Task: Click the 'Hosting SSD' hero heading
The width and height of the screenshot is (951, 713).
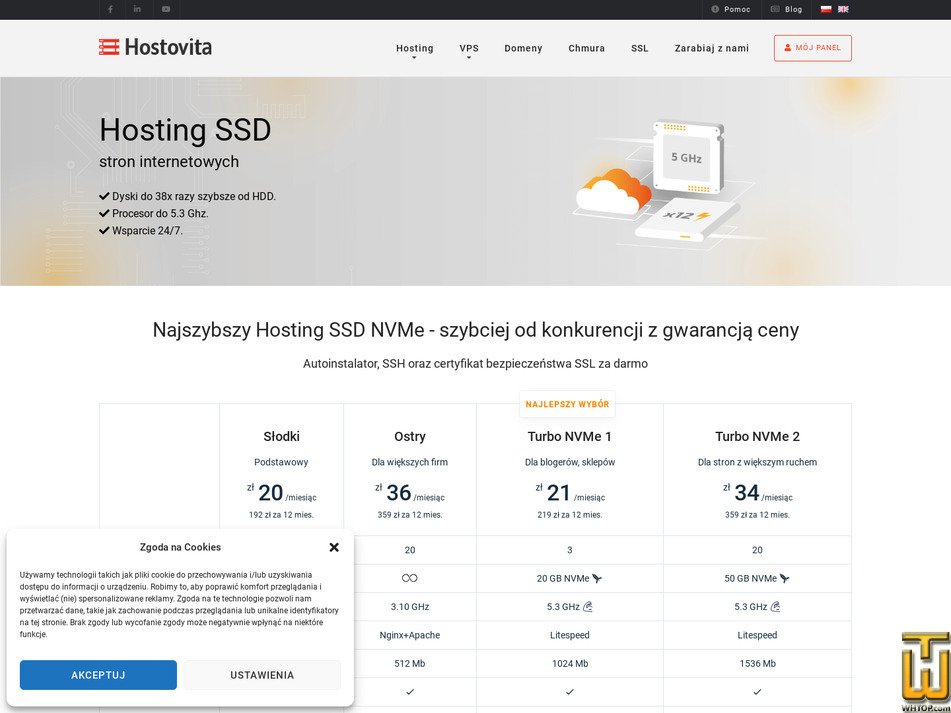Action: (x=185, y=130)
